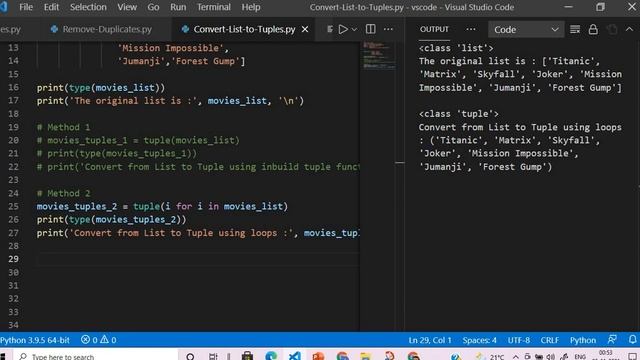640x360 pixels.
Task: Click the feedback icon in status bar
Action: point(612,340)
